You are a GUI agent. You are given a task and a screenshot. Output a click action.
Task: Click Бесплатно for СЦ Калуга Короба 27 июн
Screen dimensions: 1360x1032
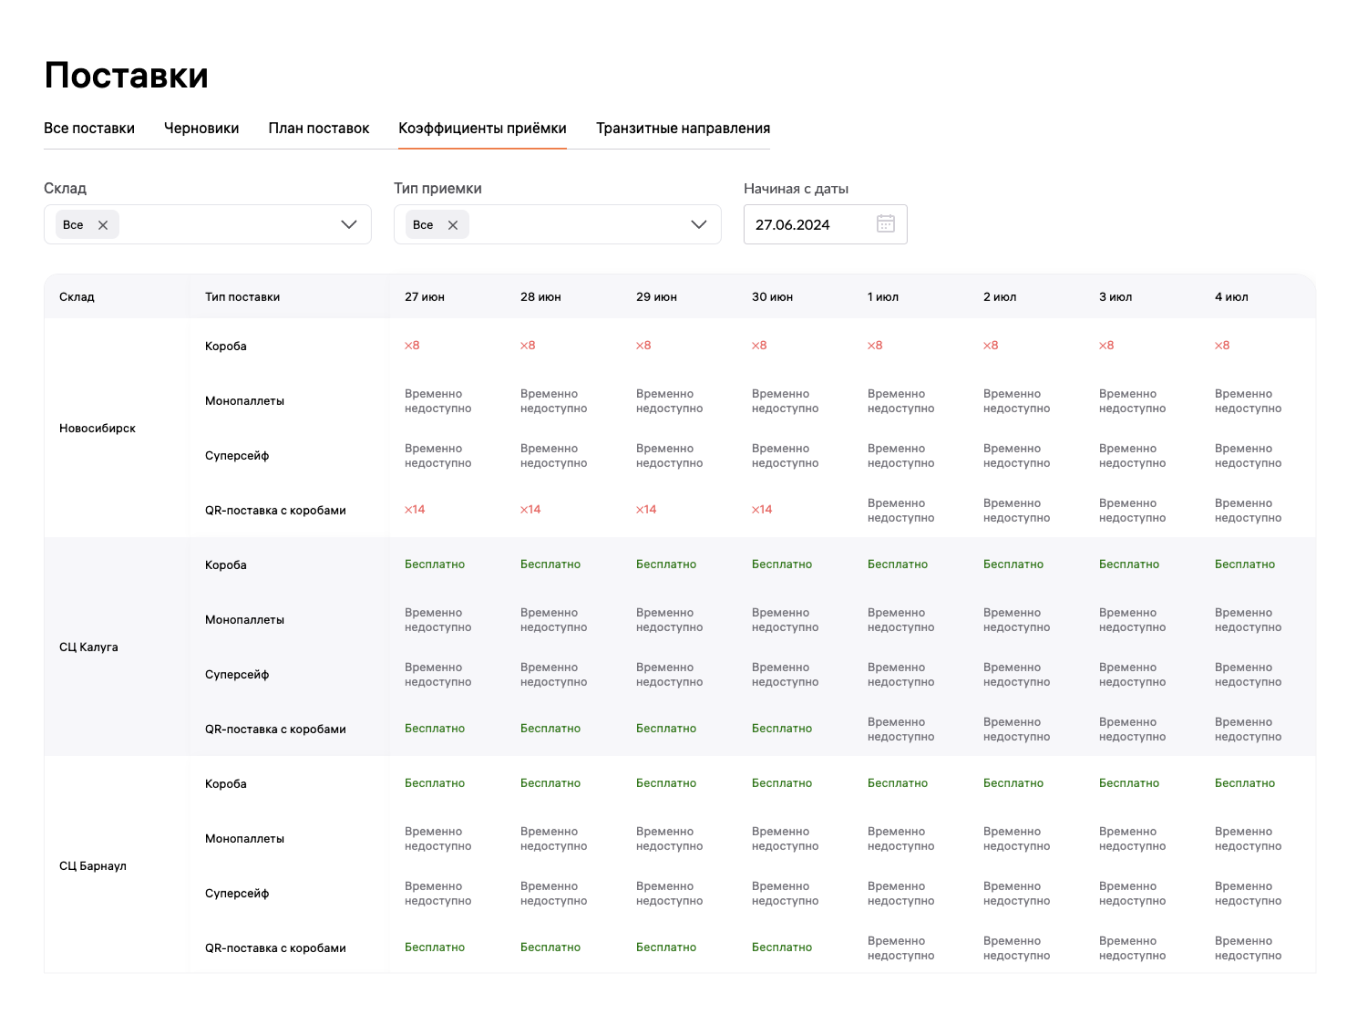(434, 564)
